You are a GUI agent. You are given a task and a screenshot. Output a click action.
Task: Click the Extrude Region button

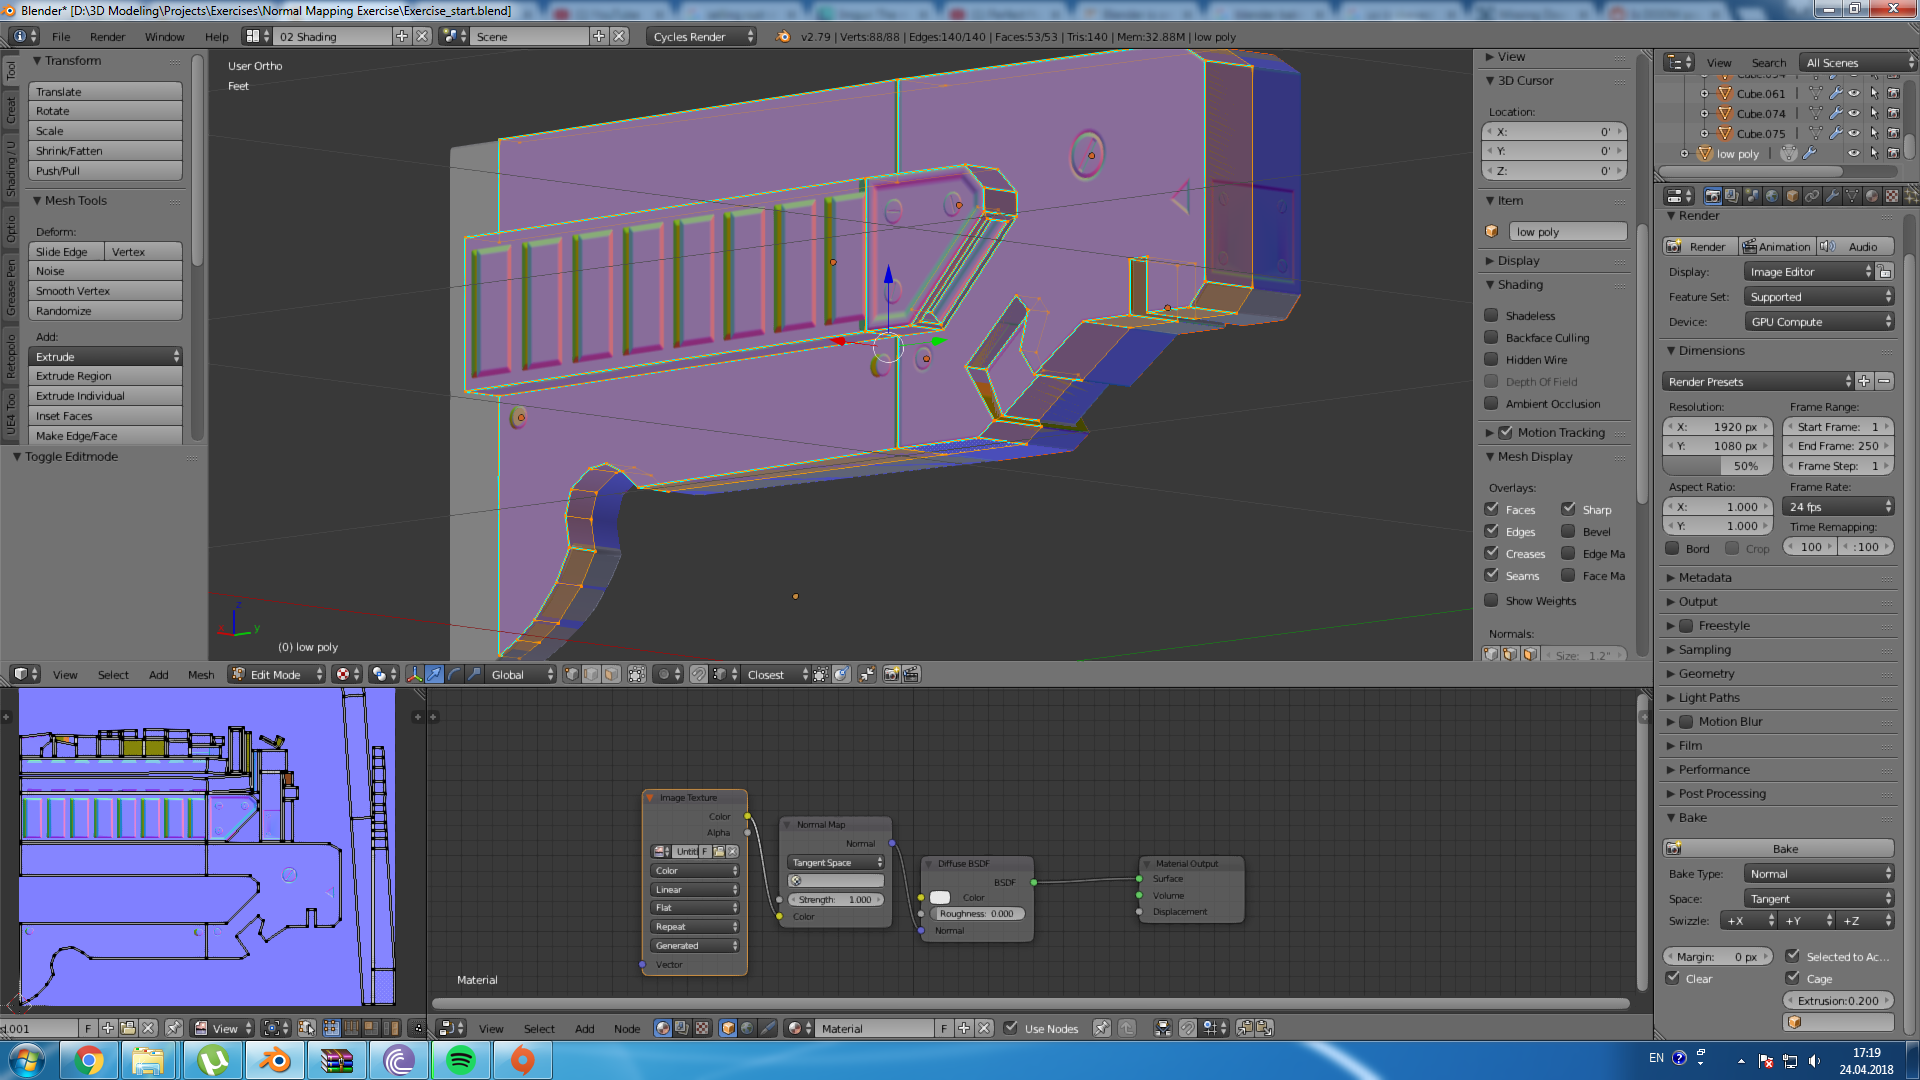coord(105,376)
